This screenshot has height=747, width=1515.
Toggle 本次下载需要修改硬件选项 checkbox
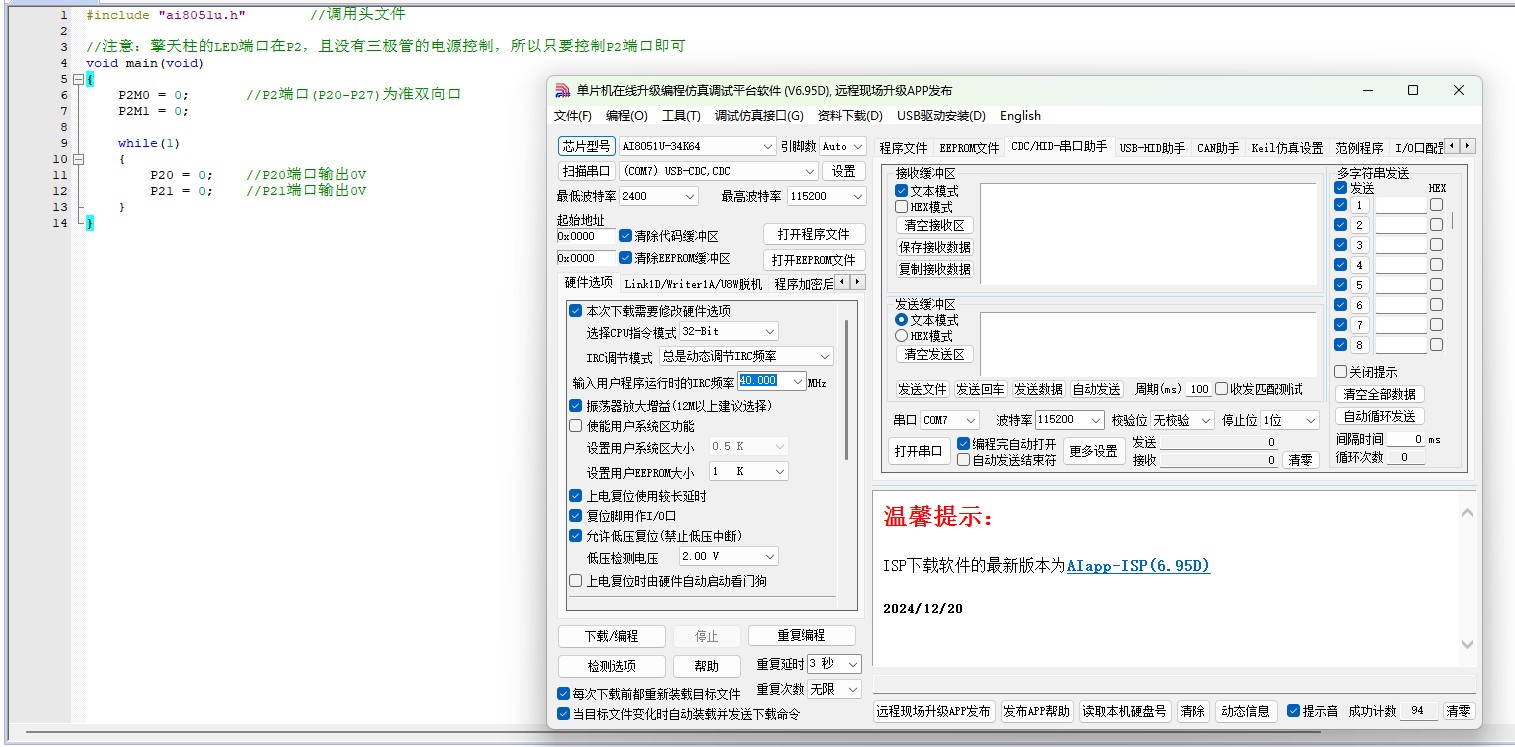point(576,311)
